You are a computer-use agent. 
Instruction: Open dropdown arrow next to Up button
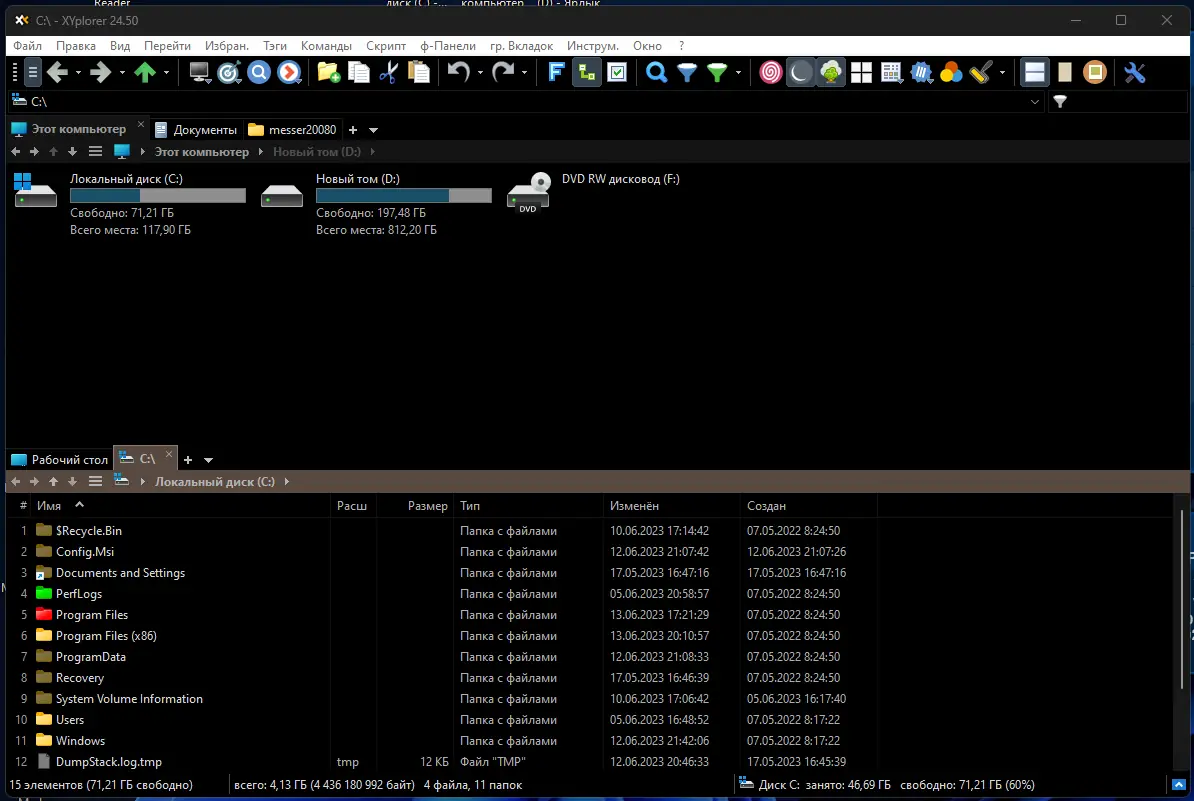[x=166, y=73]
